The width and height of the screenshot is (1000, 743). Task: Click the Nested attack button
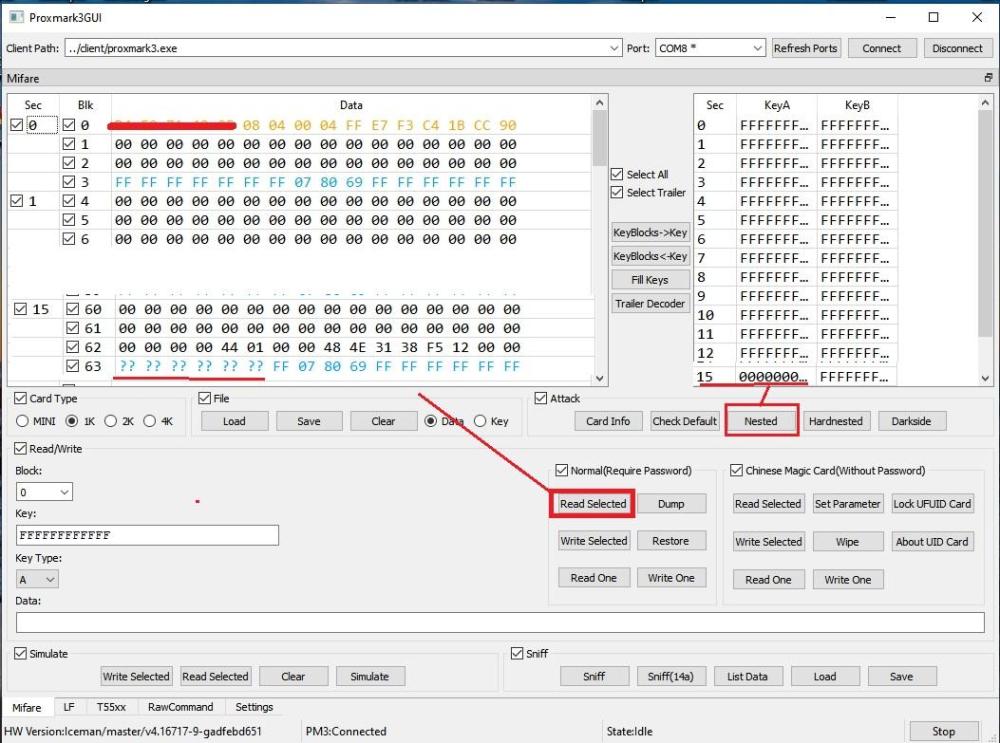pyautogui.click(x=760, y=421)
